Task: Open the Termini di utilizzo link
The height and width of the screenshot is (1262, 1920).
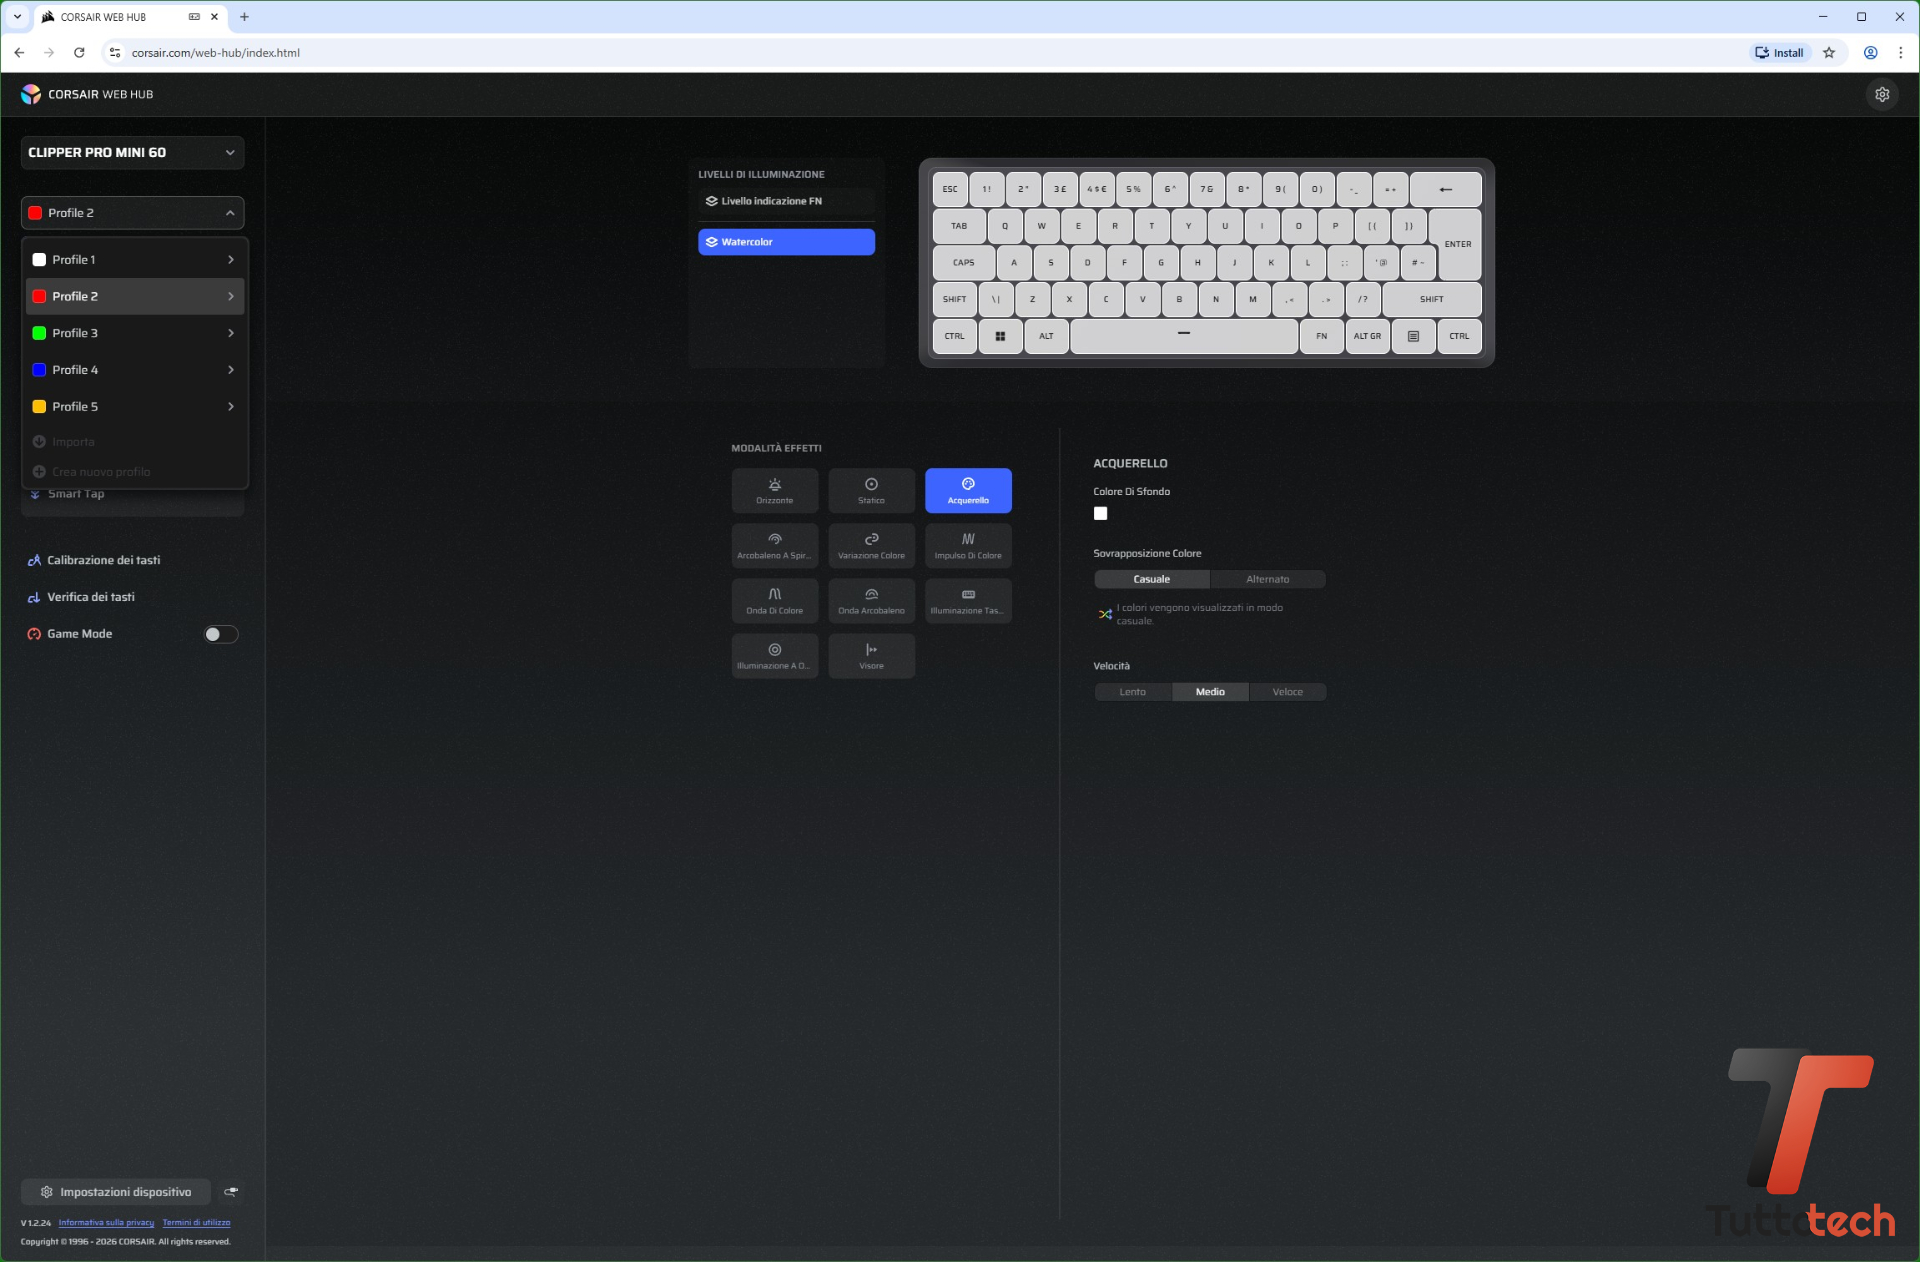Action: tap(196, 1223)
